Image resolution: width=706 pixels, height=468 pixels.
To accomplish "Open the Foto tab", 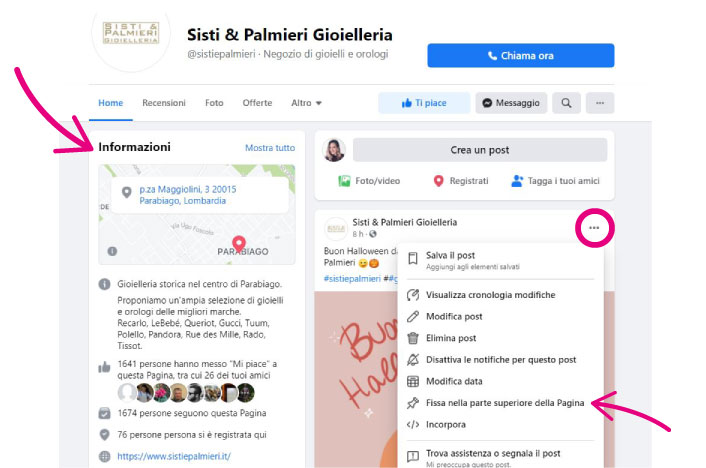I will (214, 103).
